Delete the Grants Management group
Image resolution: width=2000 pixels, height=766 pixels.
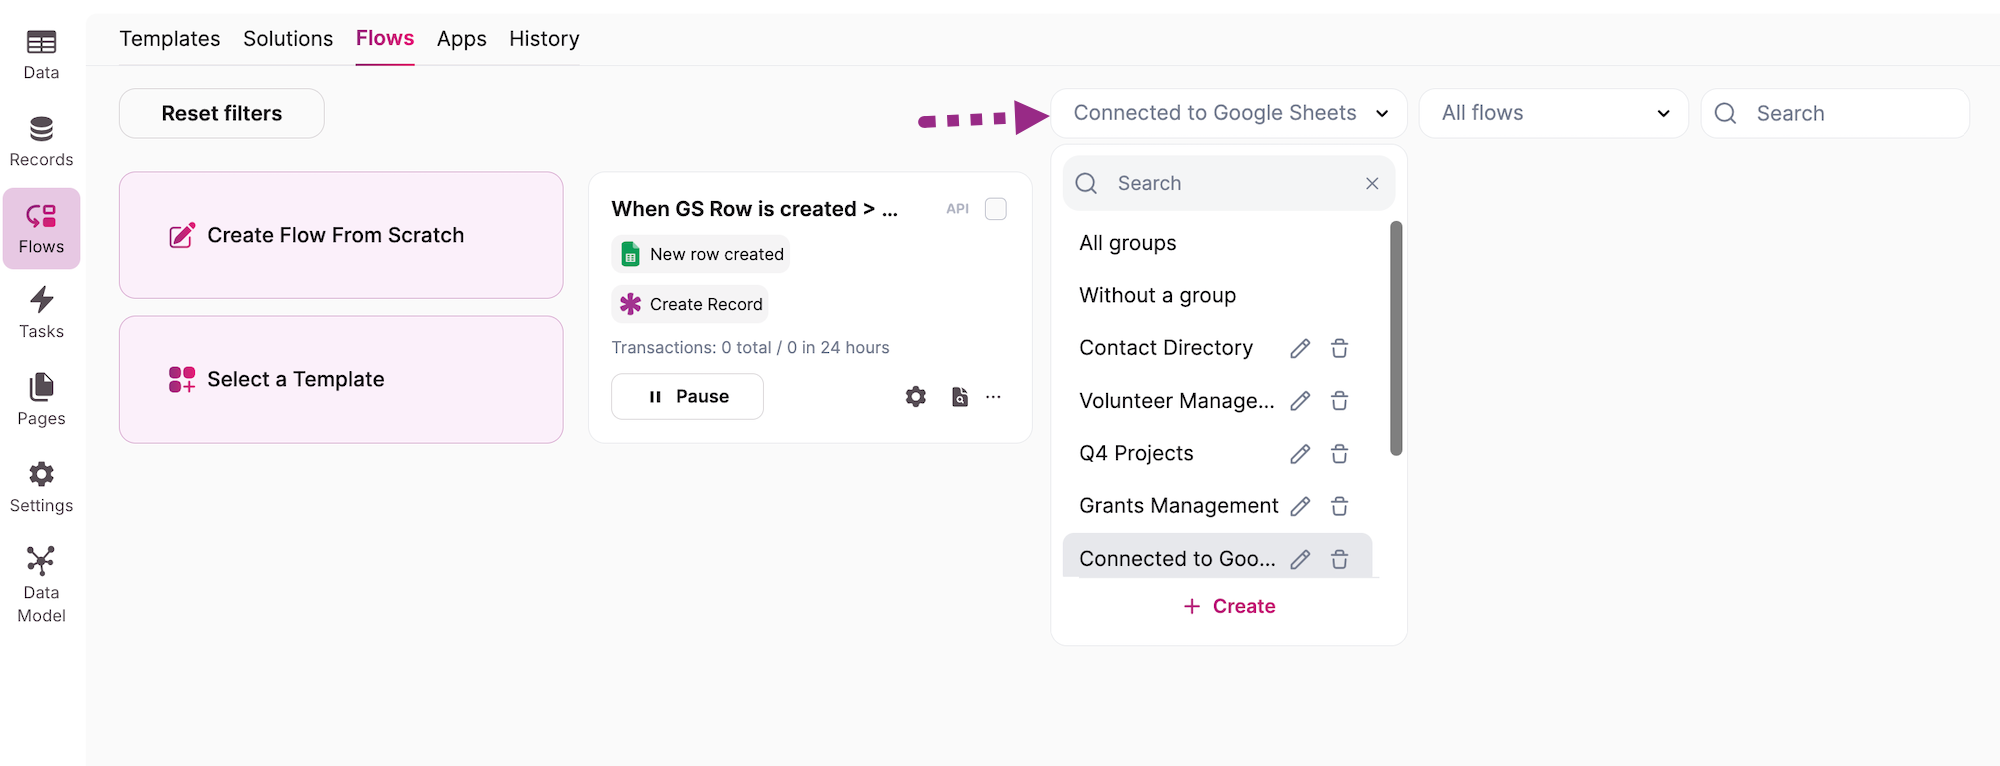point(1340,506)
